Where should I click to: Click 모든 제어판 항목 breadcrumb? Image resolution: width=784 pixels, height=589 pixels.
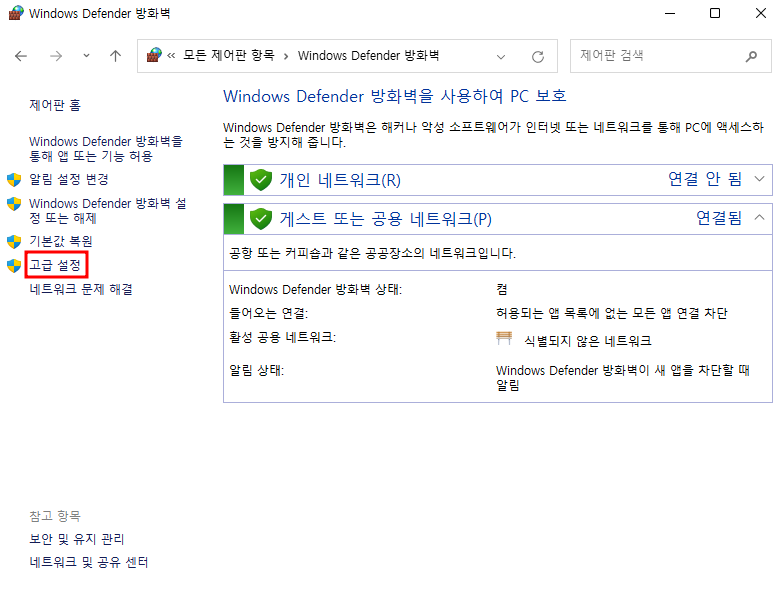228,55
